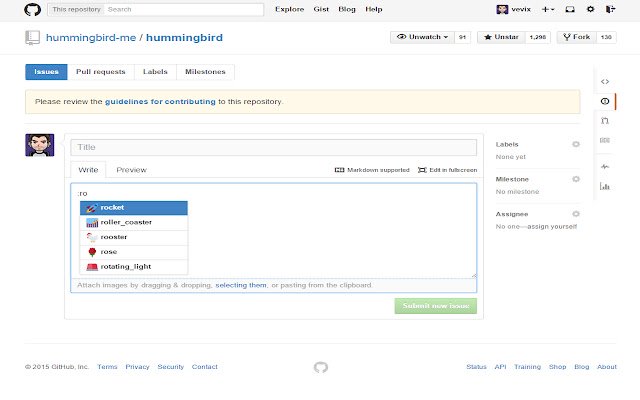The width and height of the screenshot is (640, 400).
Task: Open the Contact footer link
Action: coord(204,367)
